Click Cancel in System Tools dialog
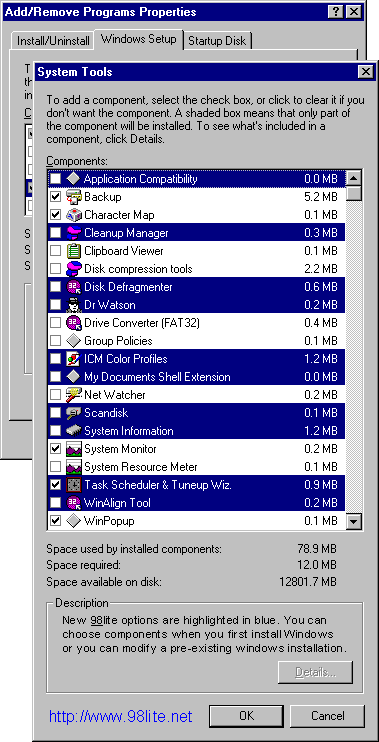This screenshot has width=379, height=742. click(327, 715)
